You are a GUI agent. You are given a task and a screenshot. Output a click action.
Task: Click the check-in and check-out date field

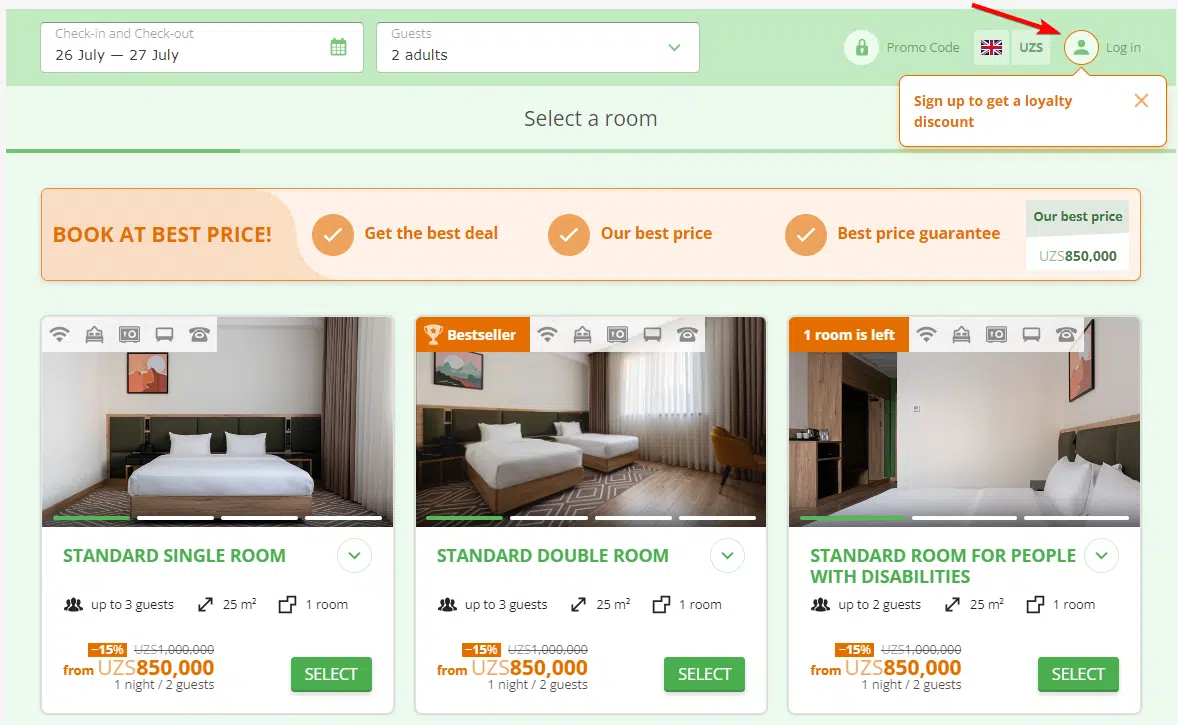pyautogui.click(x=190, y=47)
